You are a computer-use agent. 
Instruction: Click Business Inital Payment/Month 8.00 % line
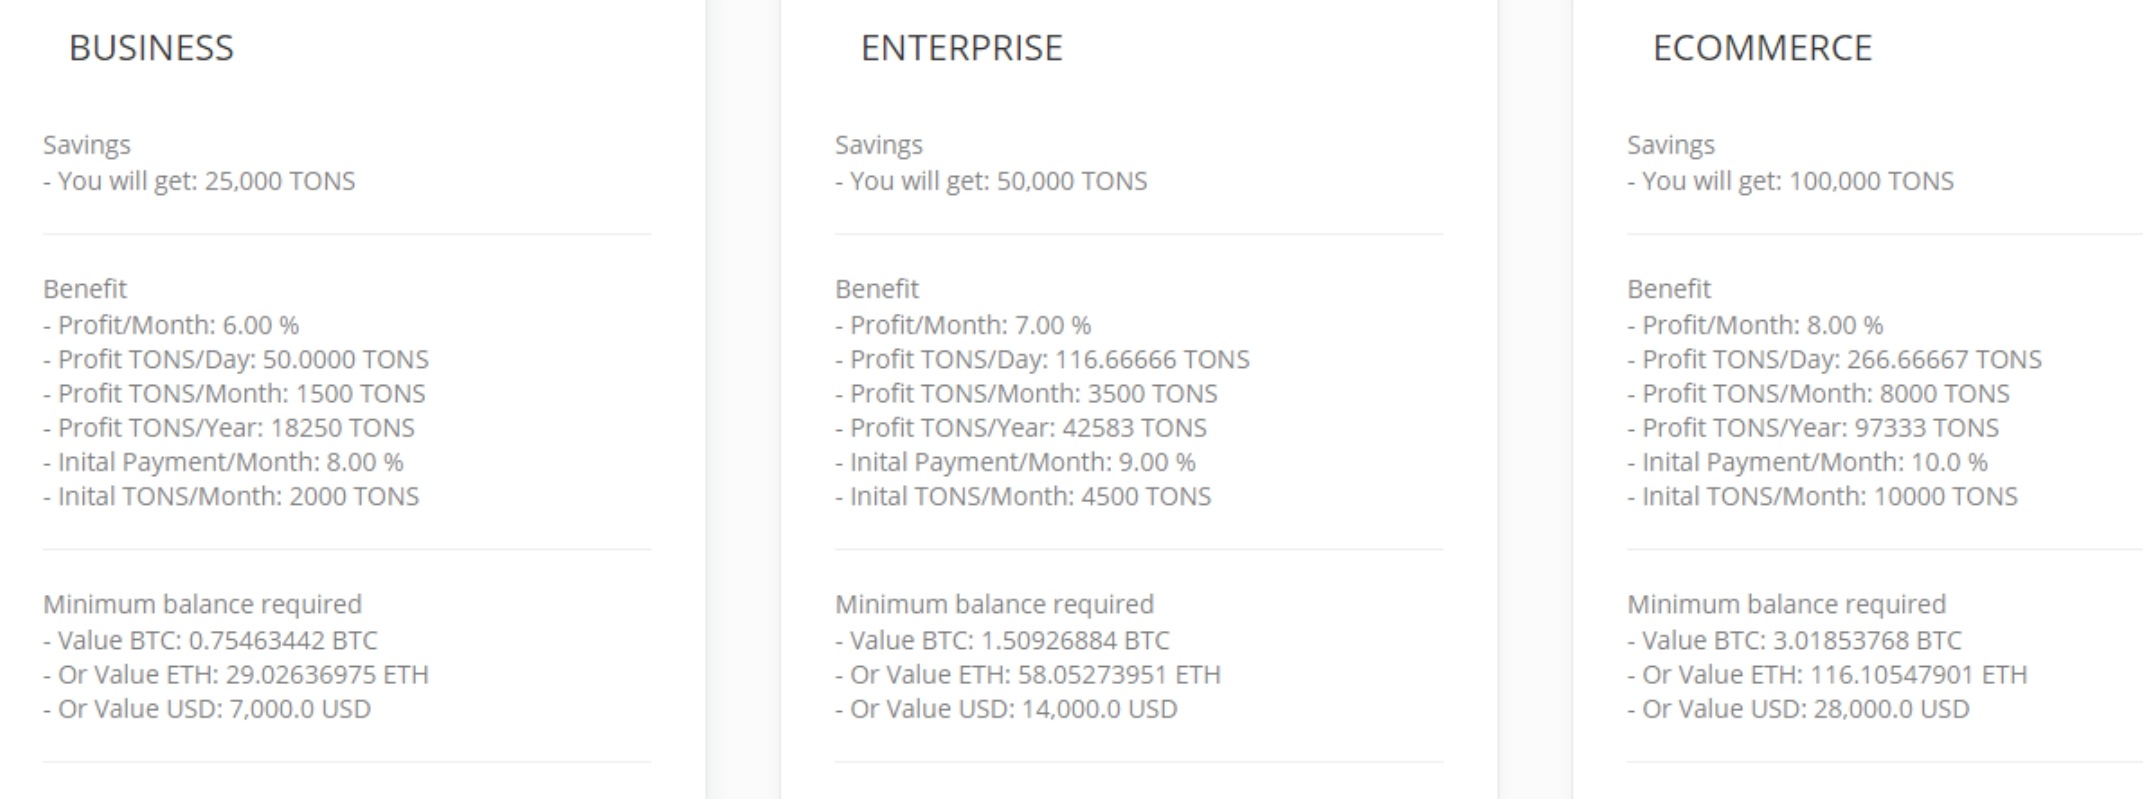point(223,462)
